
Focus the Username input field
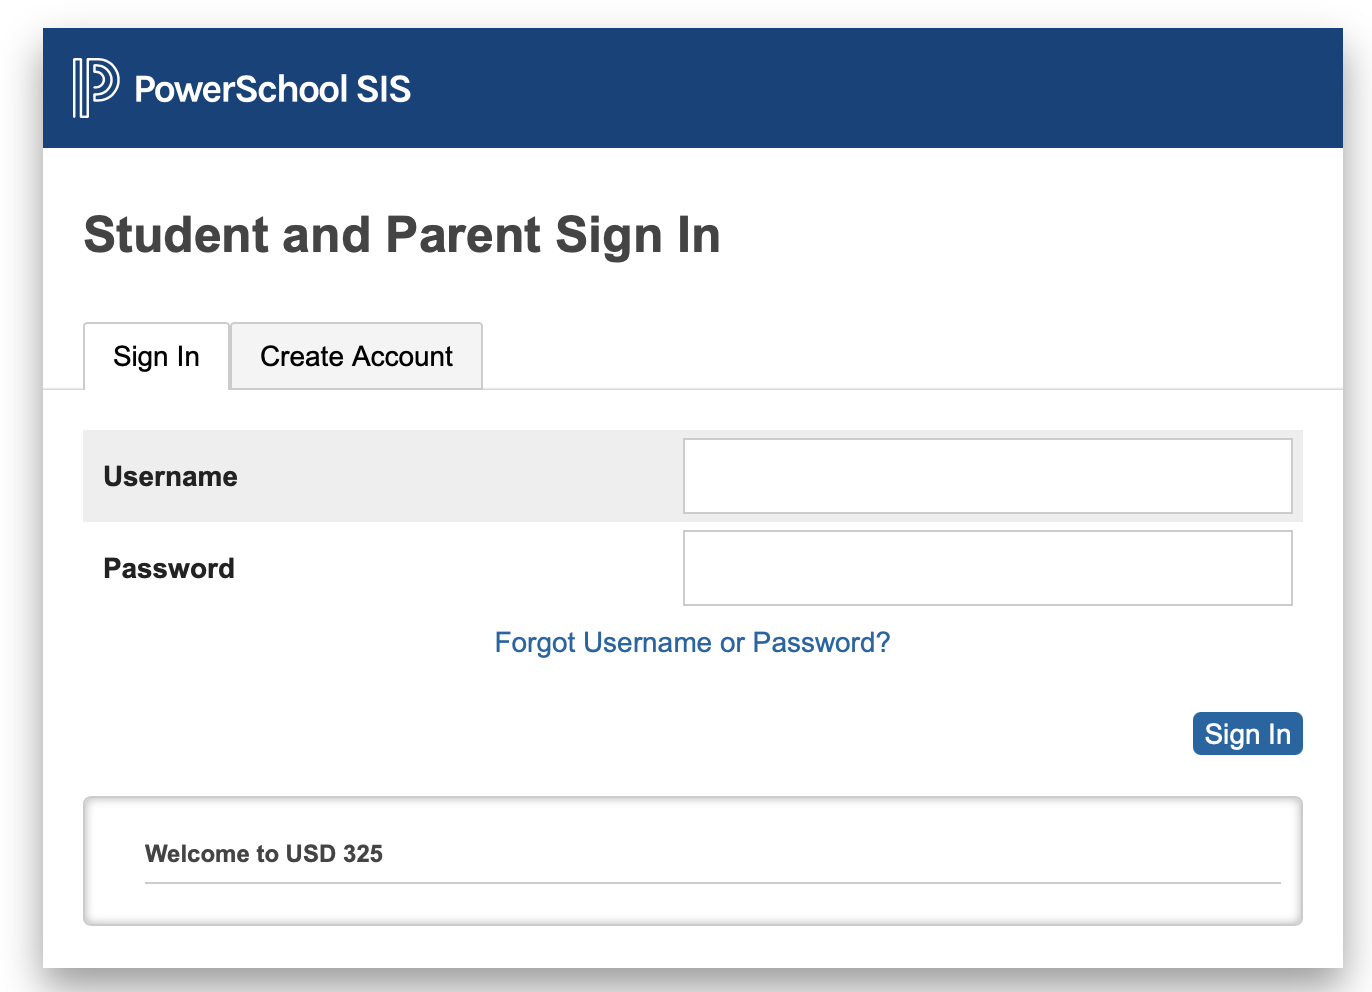988,476
